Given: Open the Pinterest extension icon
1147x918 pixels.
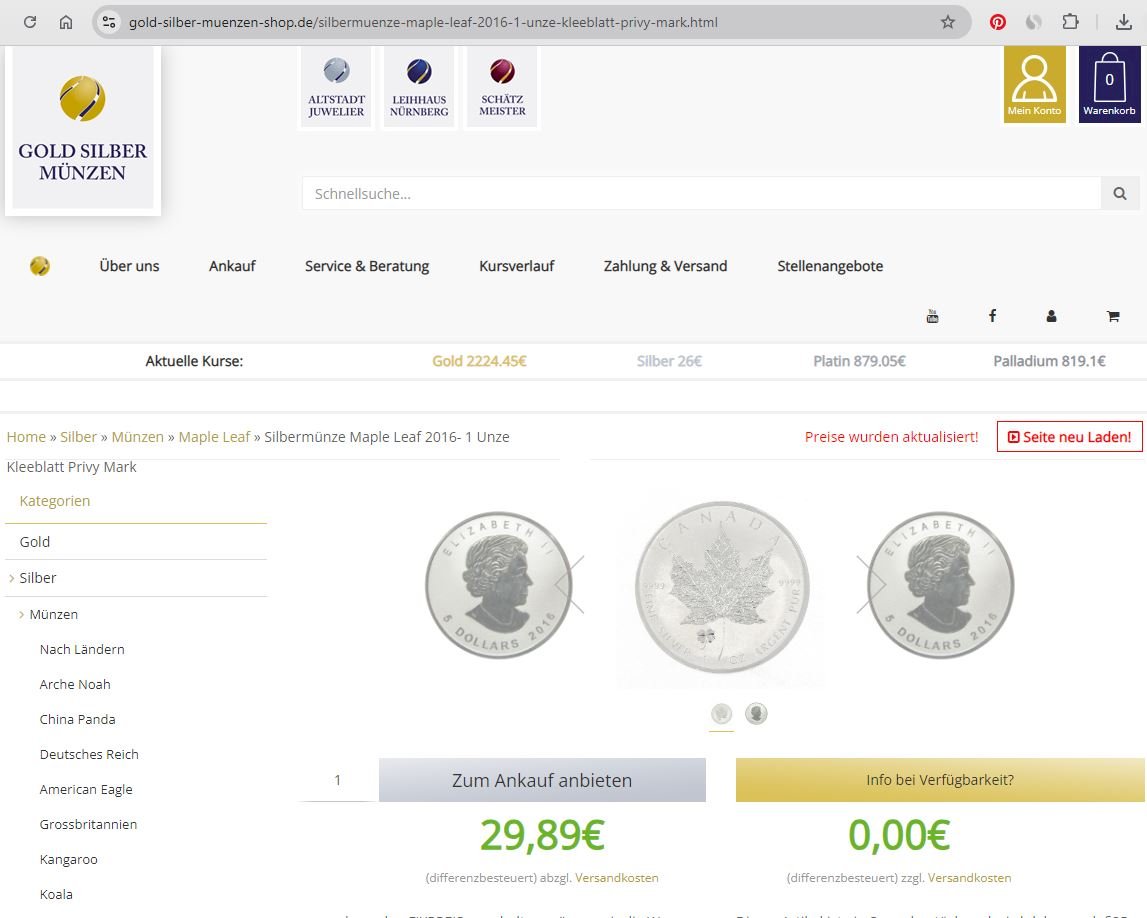Looking at the screenshot, I should pyautogui.click(x=997, y=22).
